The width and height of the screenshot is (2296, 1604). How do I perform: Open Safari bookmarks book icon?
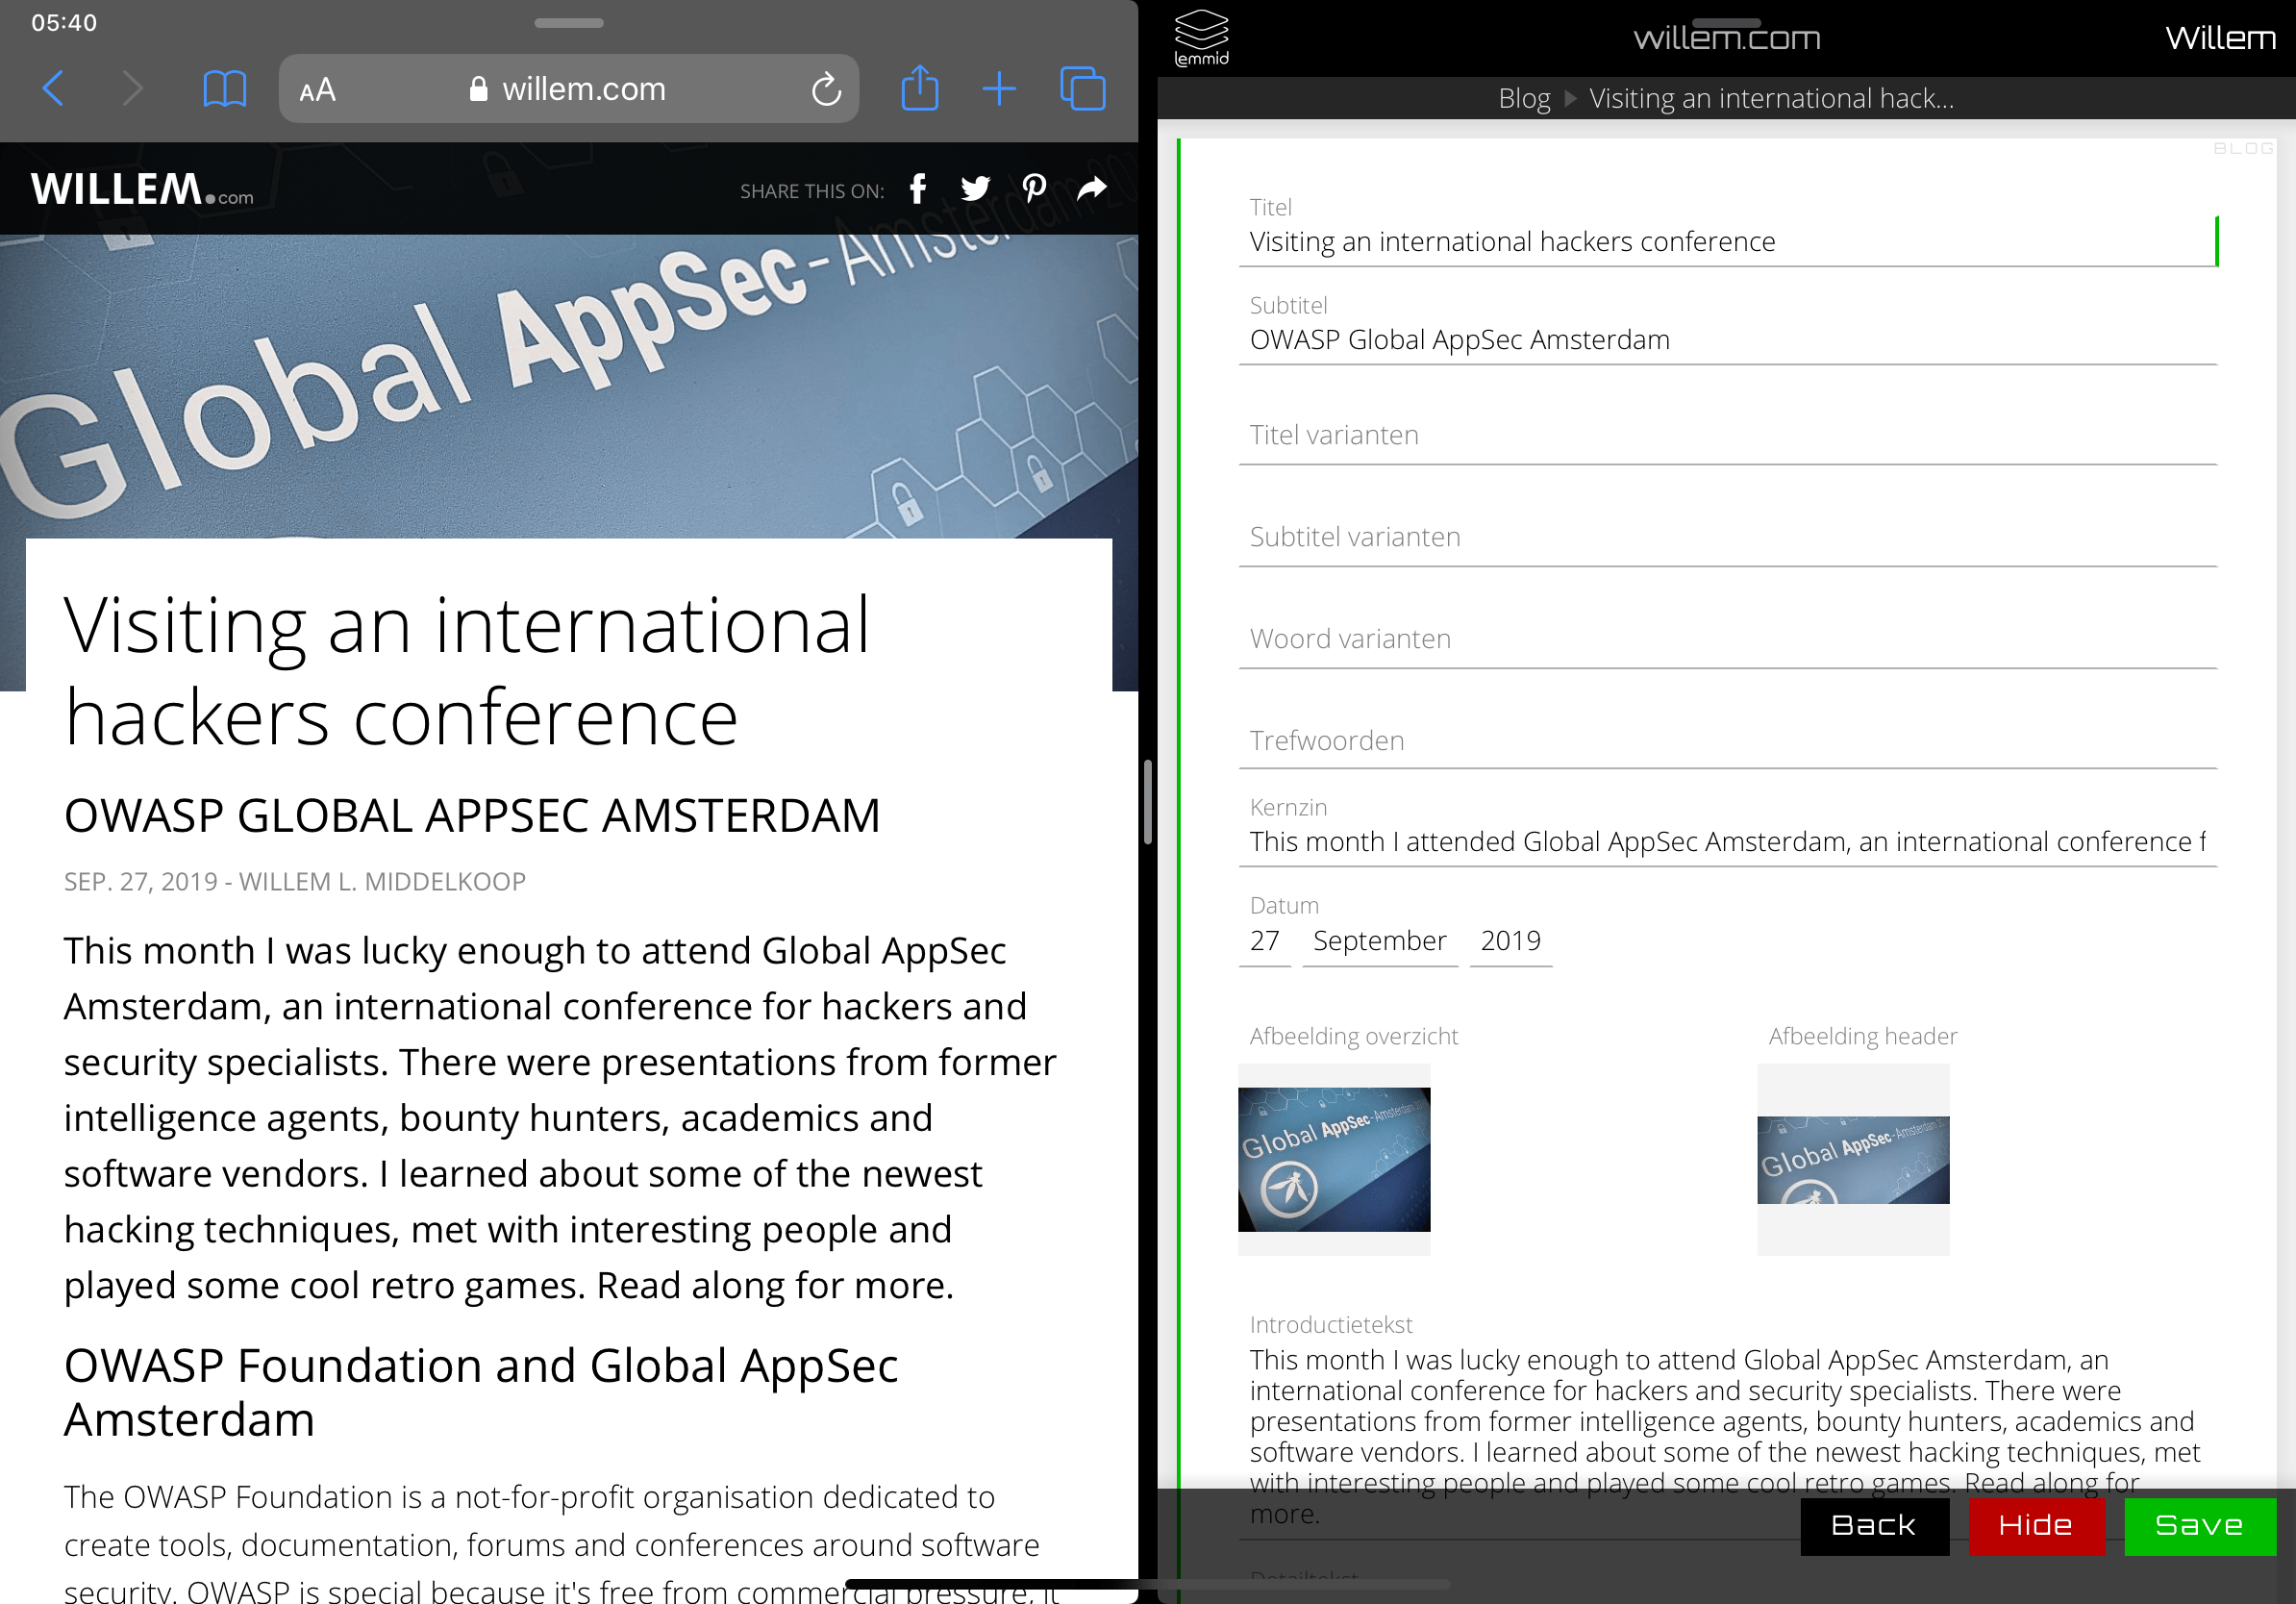[224, 89]
